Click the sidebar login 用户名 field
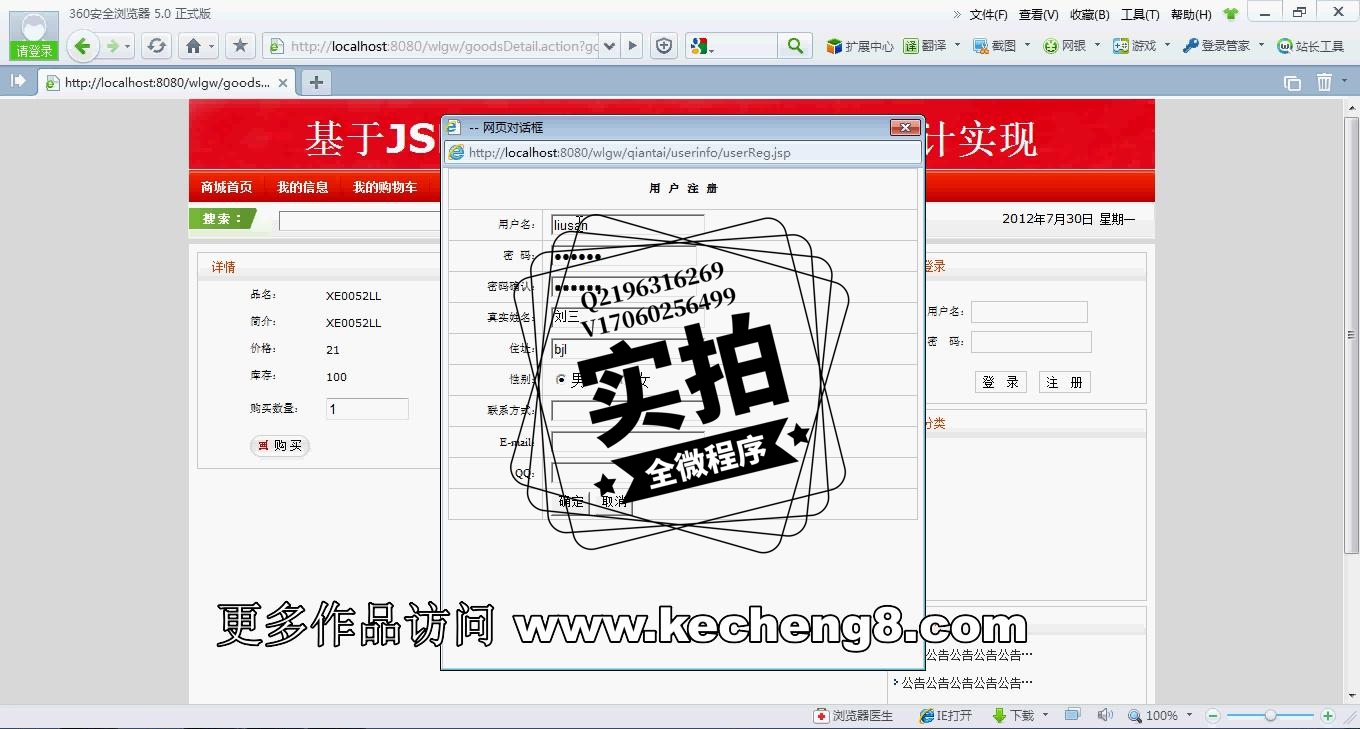The image size is (1360, 729). [x=1029, y=312]
